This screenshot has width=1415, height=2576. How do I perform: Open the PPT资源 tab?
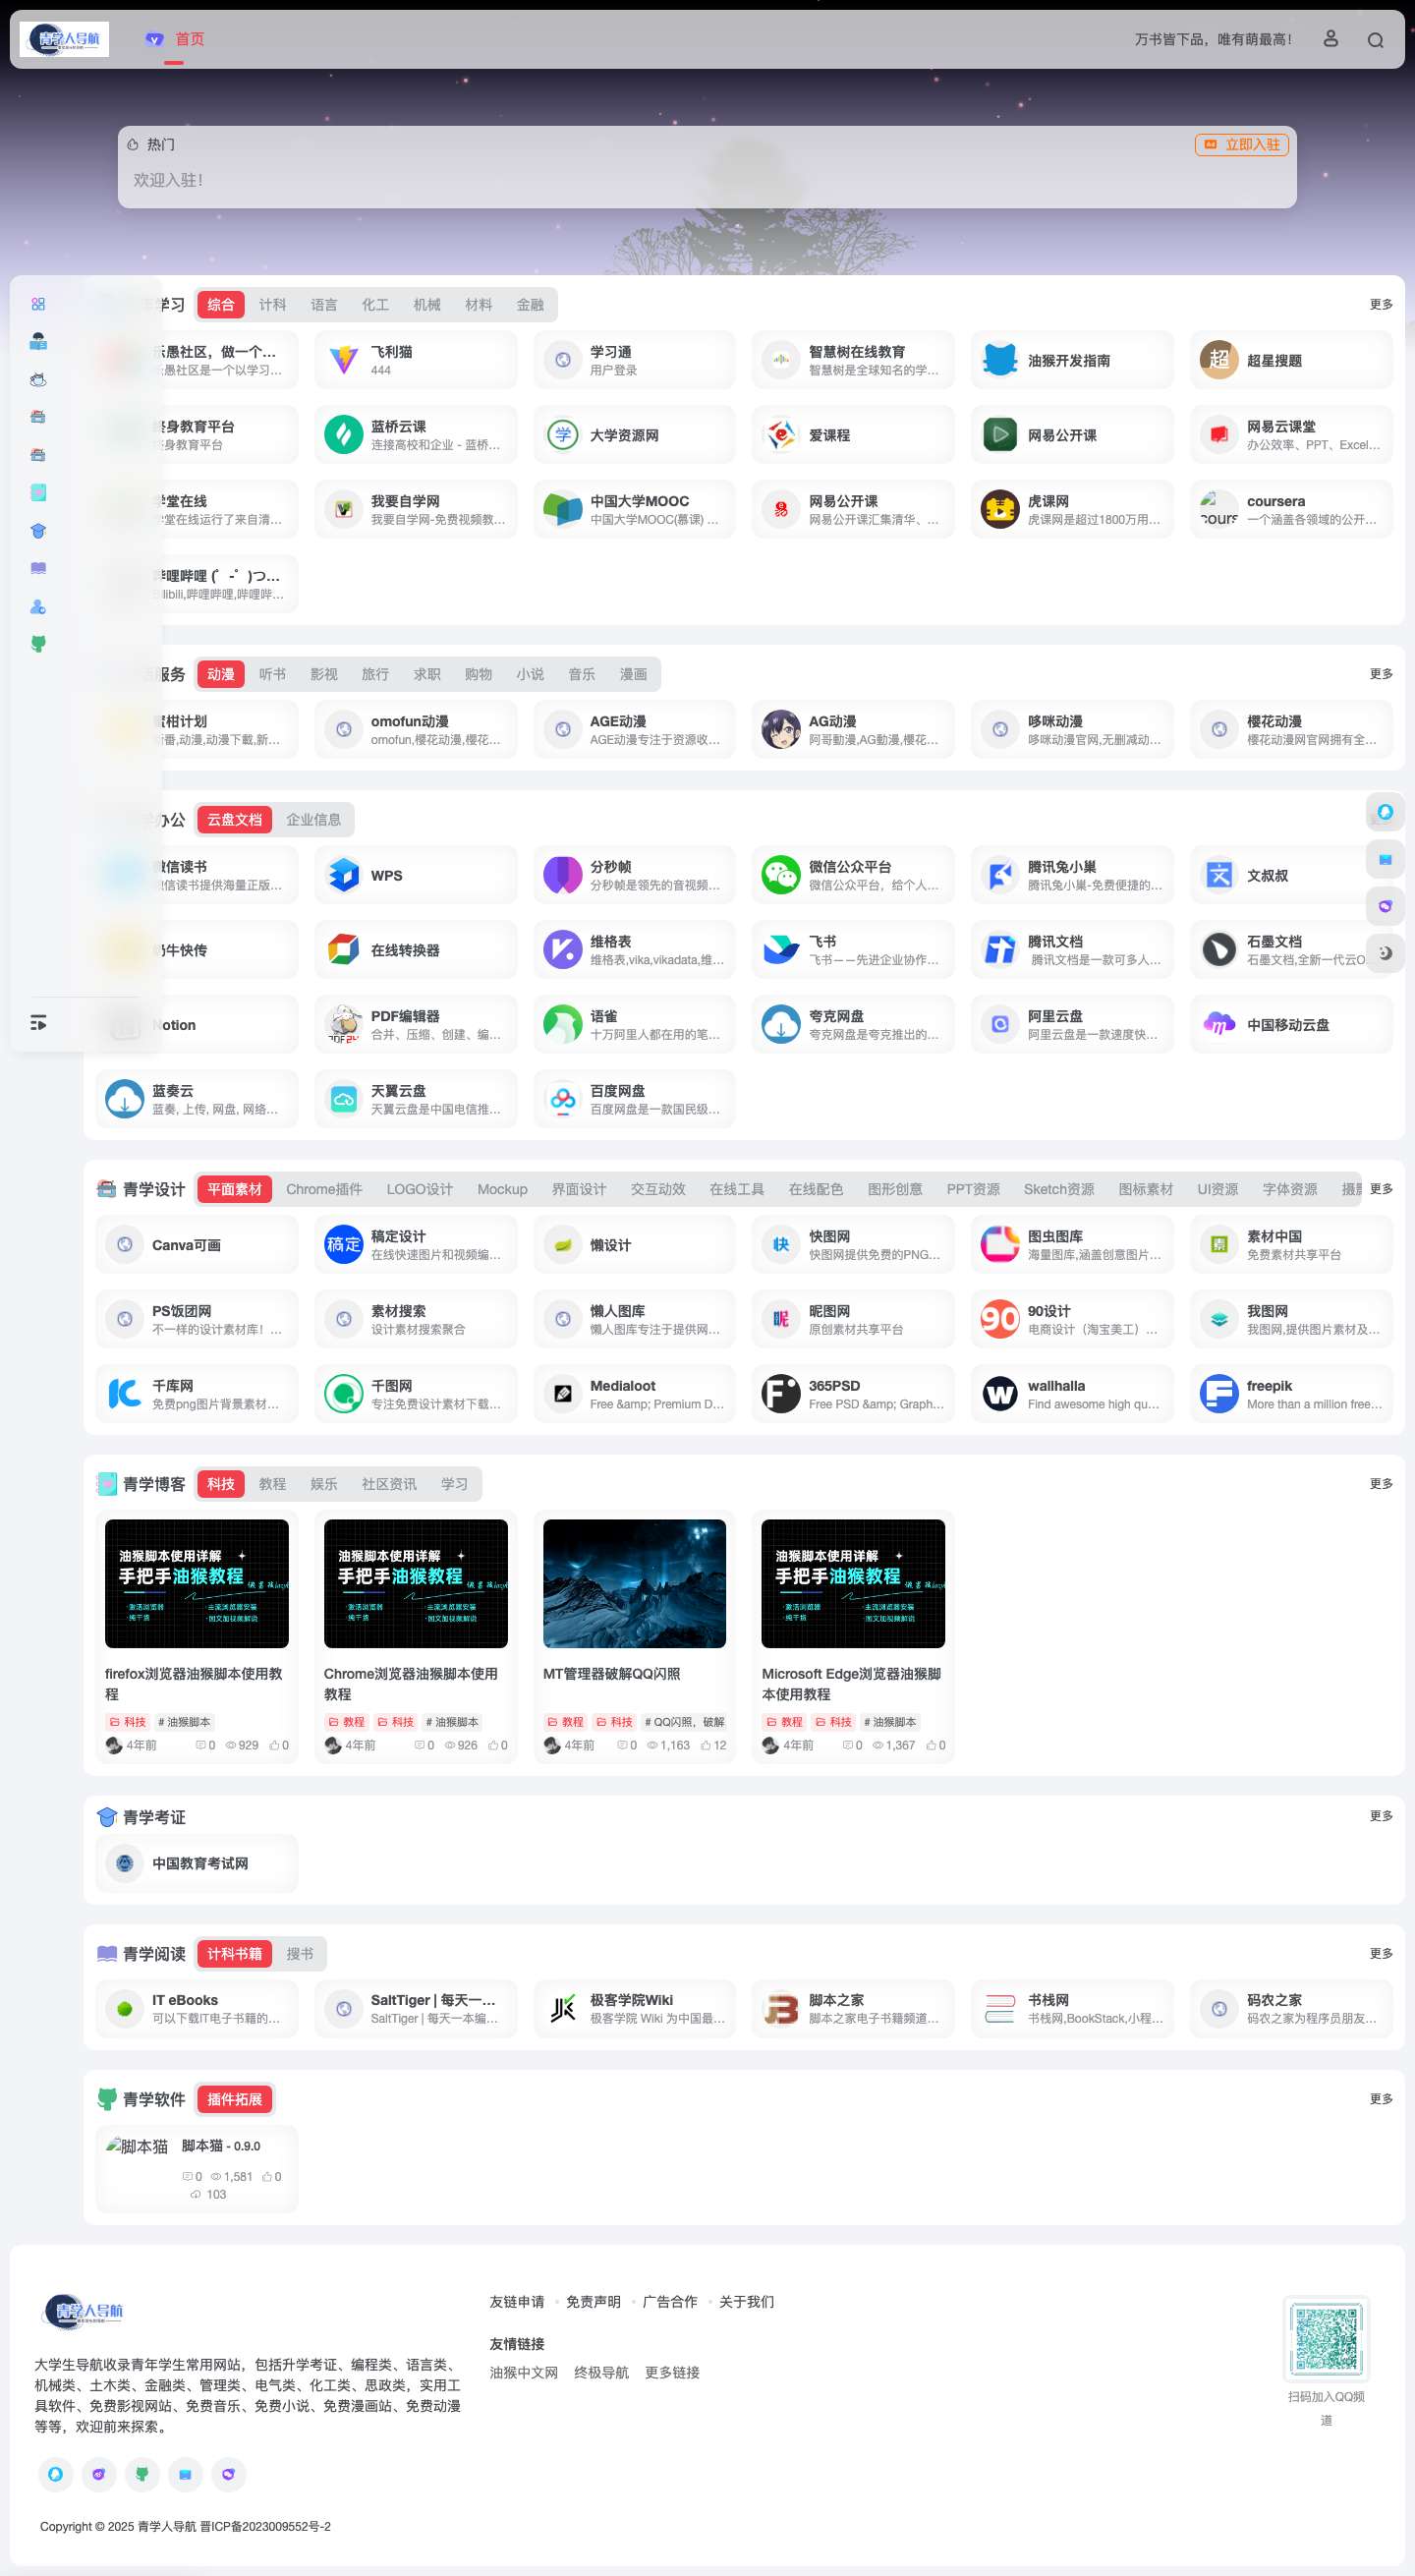(973, 1190)
